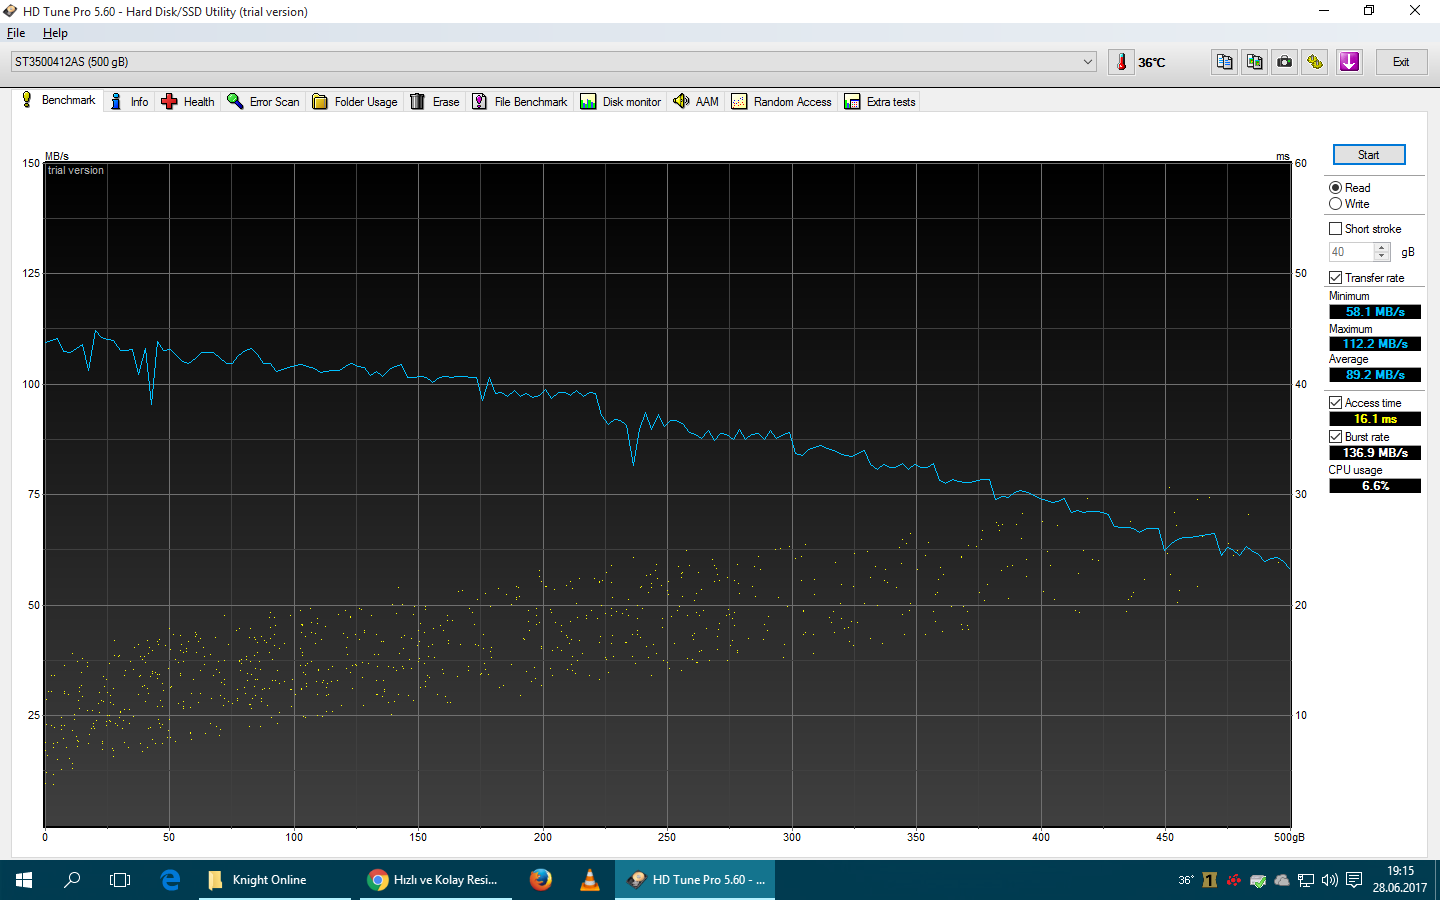
Task: Expand the ST3500412AS drive selector dropdown
Action: [1088, 62]
